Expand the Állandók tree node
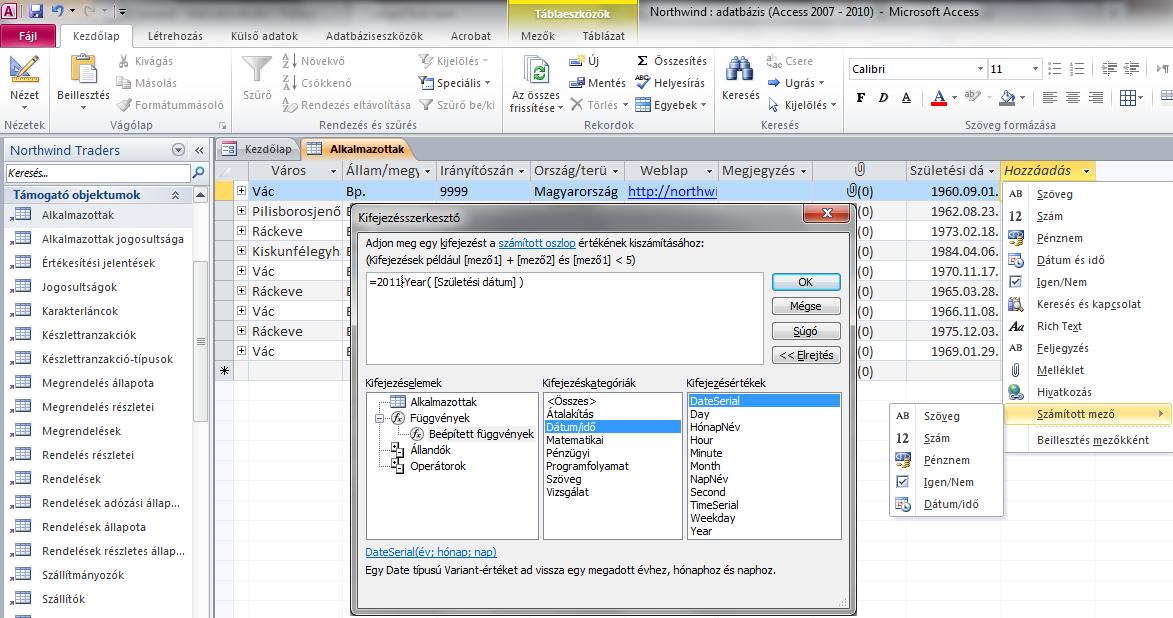 [397, 450]
